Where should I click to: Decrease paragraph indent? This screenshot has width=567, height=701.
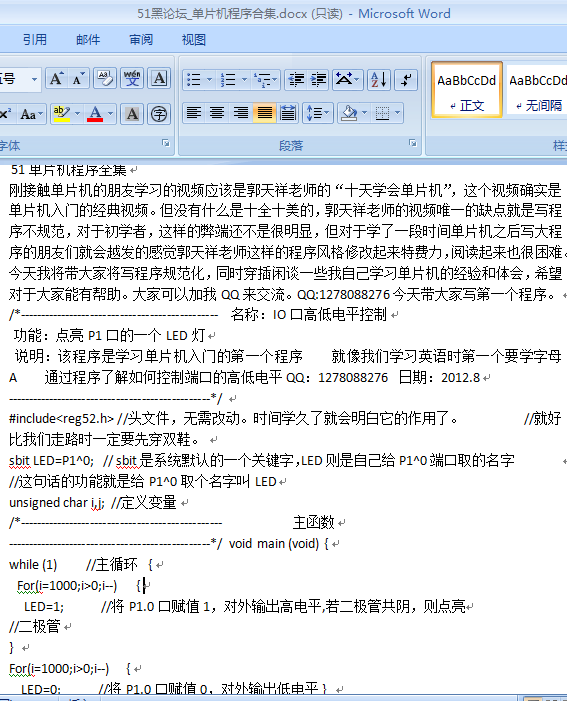coord(296,80)
